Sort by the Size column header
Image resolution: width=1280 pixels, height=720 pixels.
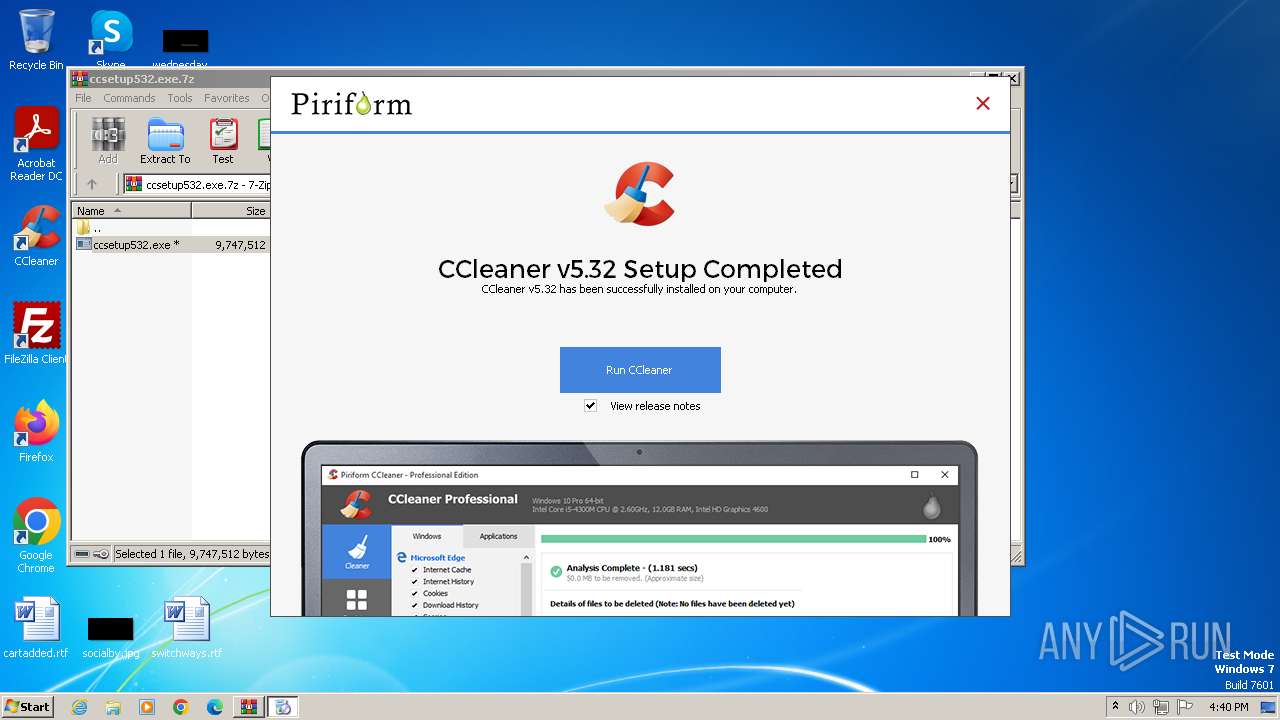231,211
